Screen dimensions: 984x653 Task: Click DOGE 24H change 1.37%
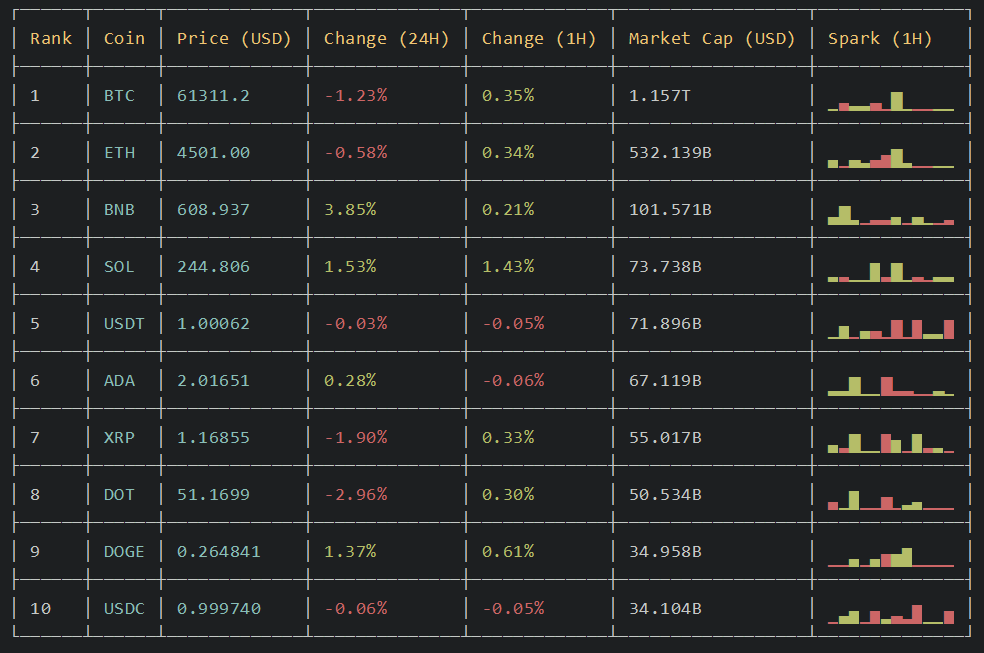tap(350, 552)
